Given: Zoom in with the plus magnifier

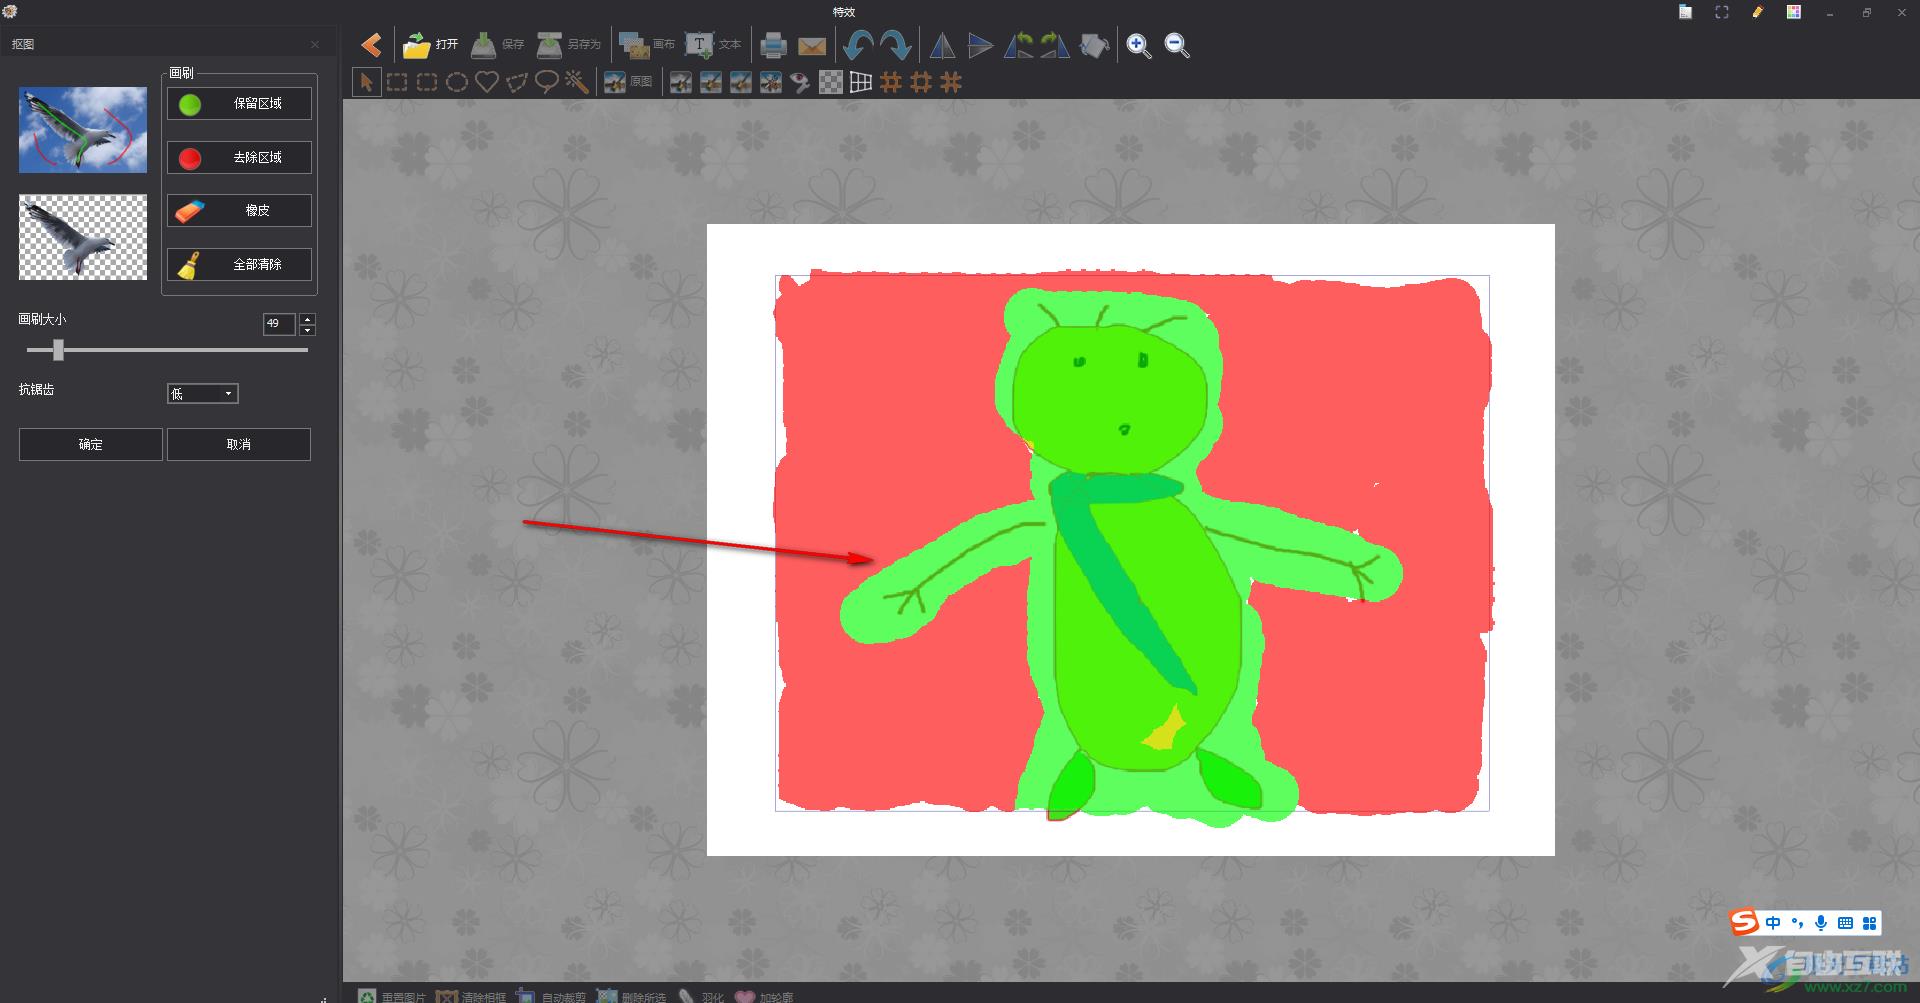Looking at the screenshot, I should point(1138,45).
